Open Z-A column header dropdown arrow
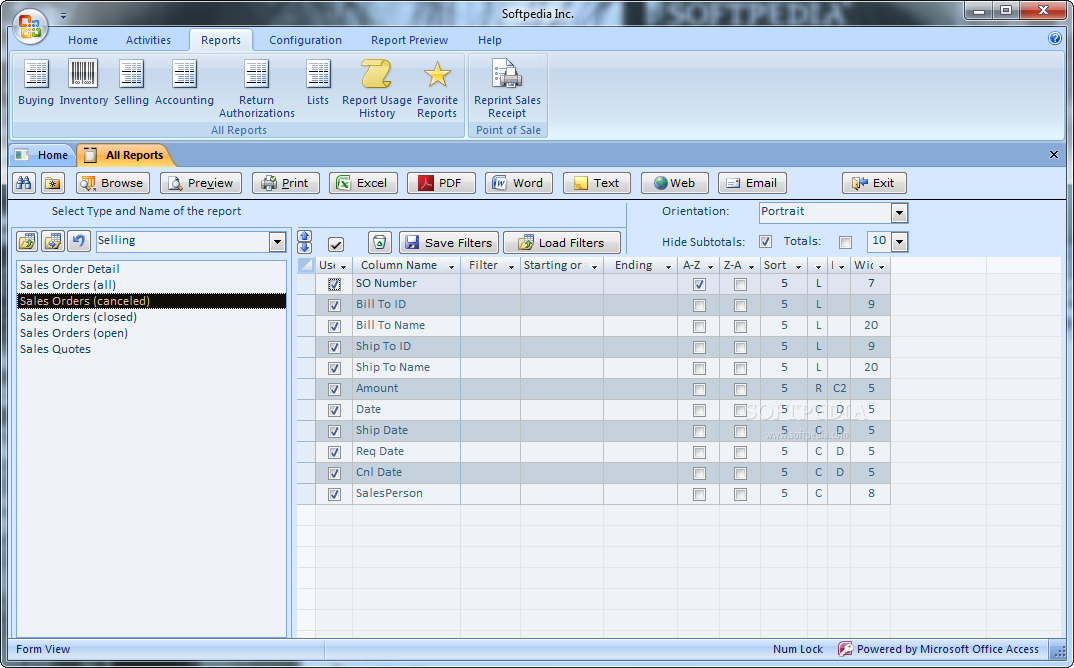The image size is (1074, 668). [x=752, y=267]
